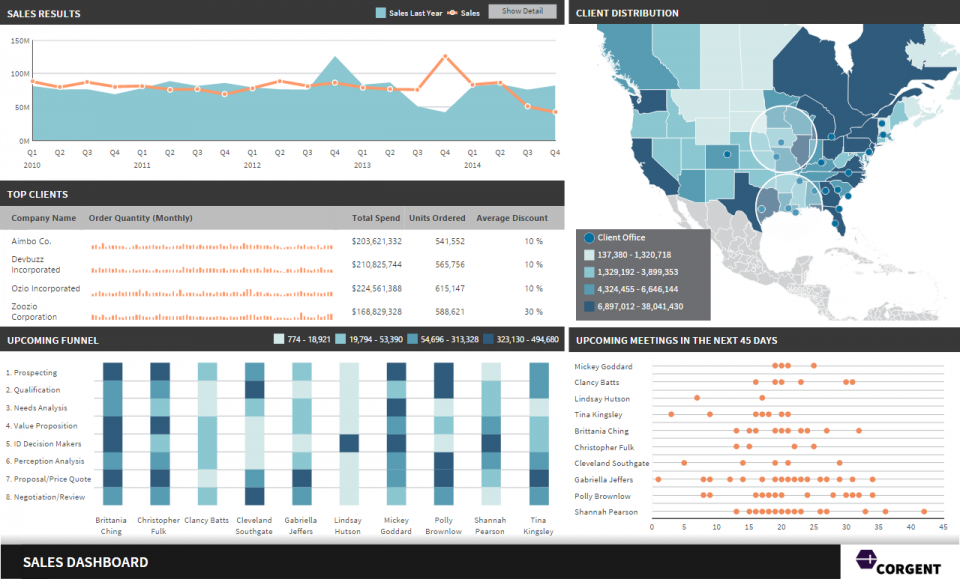Click the Q4 2013 sales peak data point
The image size is (960, 579).
click(x=444, y=57)
